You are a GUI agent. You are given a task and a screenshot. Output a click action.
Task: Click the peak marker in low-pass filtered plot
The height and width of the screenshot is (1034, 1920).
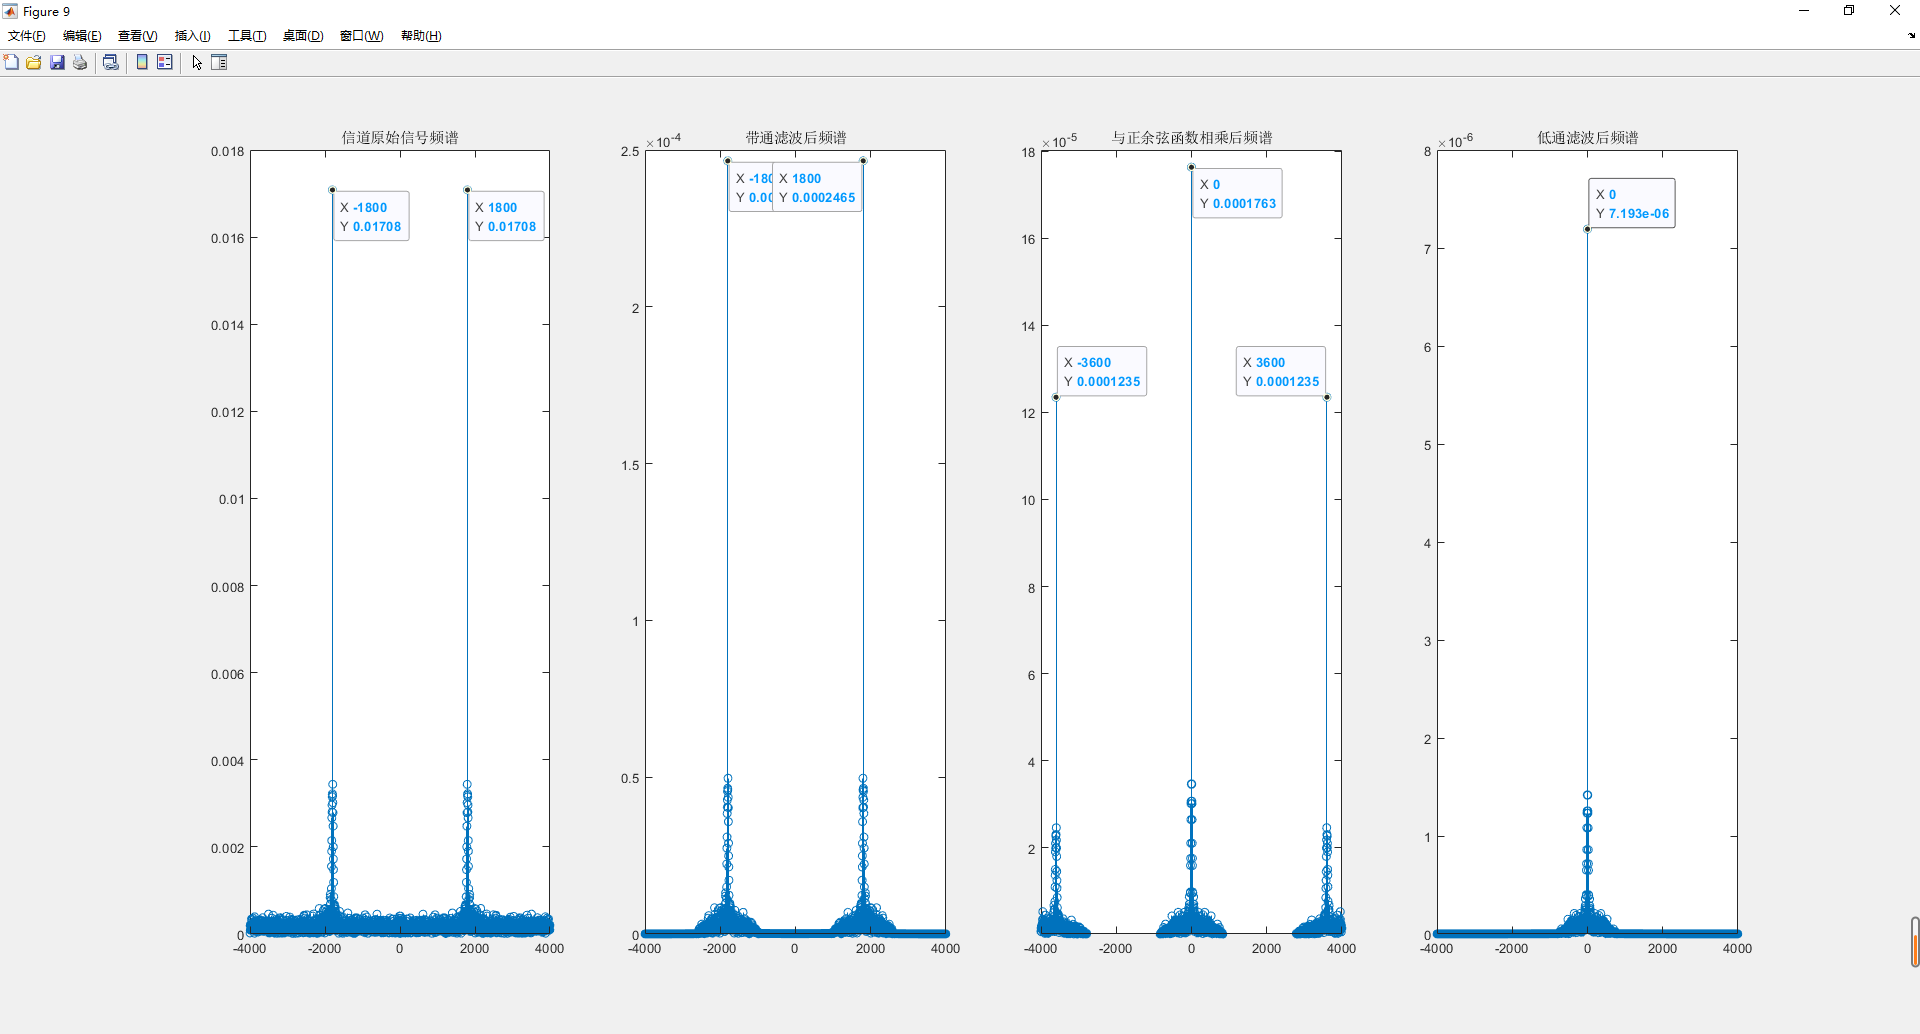coord(1587,229)
